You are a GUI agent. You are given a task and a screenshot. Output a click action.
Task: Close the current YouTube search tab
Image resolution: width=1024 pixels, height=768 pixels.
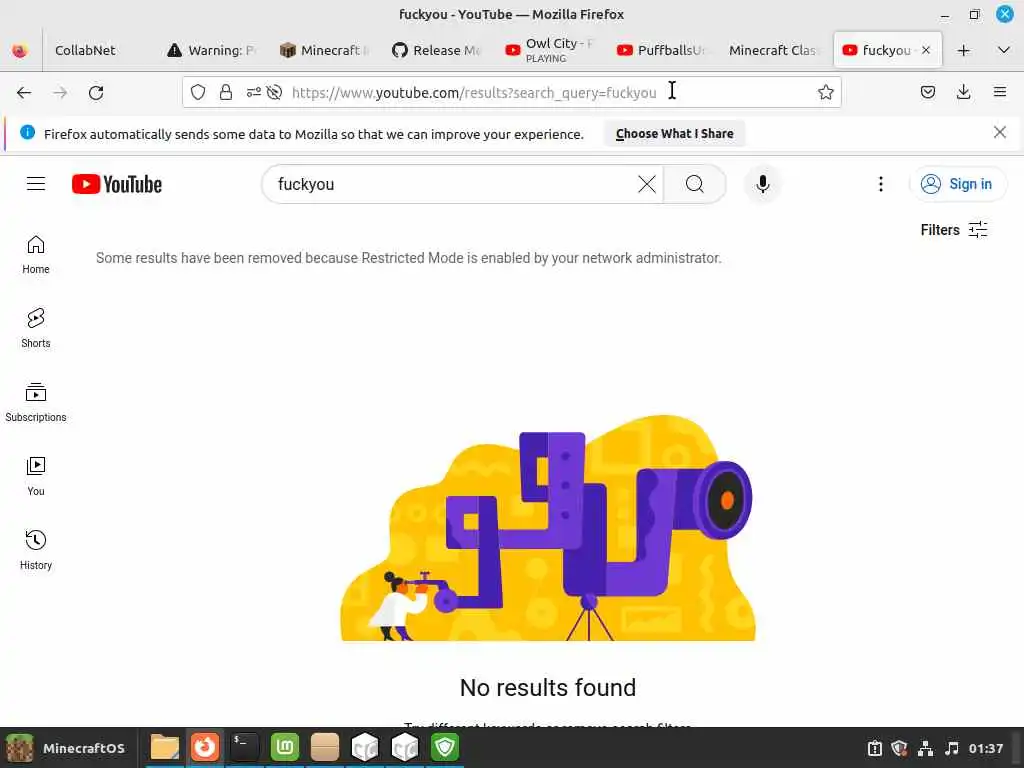point(926,50)
